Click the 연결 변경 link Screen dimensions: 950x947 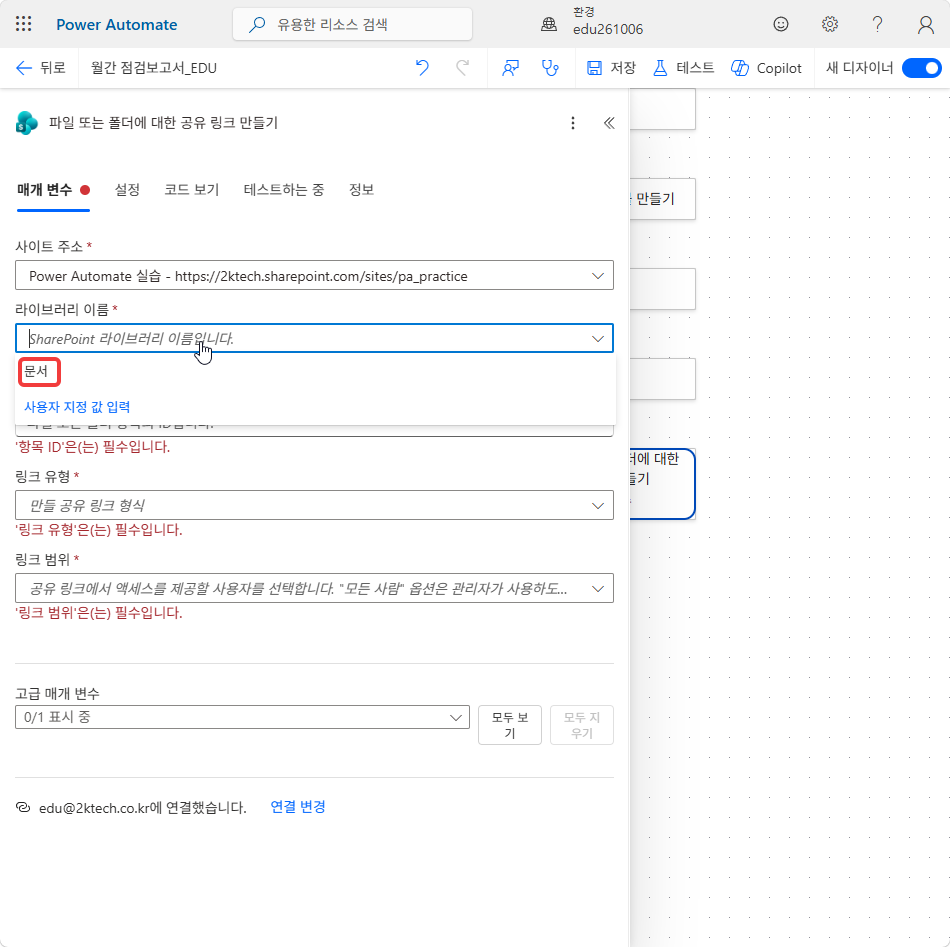click(297, 807)
